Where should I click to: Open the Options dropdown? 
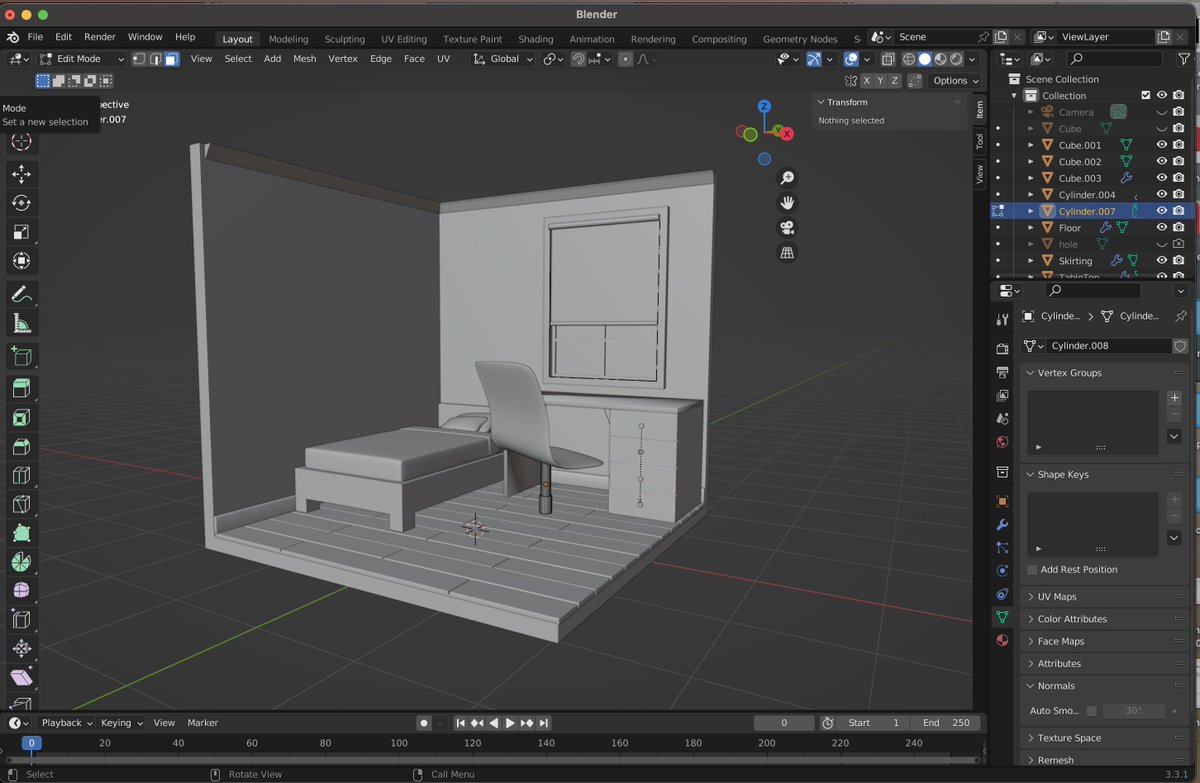[955, 81]
